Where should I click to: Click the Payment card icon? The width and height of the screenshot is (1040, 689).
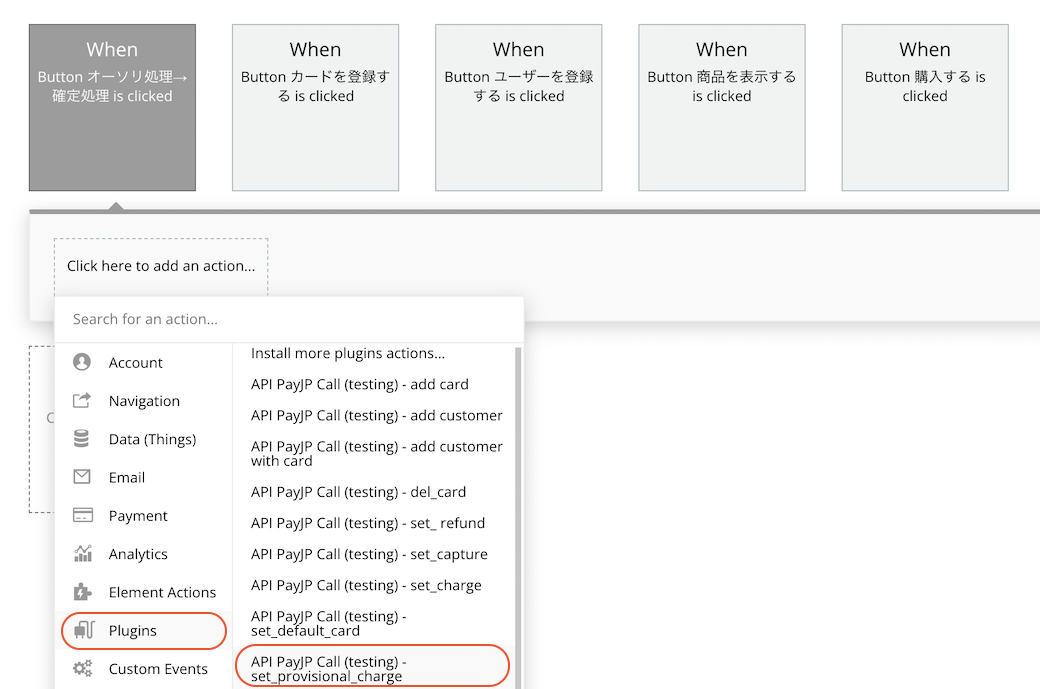pos(82,515)
